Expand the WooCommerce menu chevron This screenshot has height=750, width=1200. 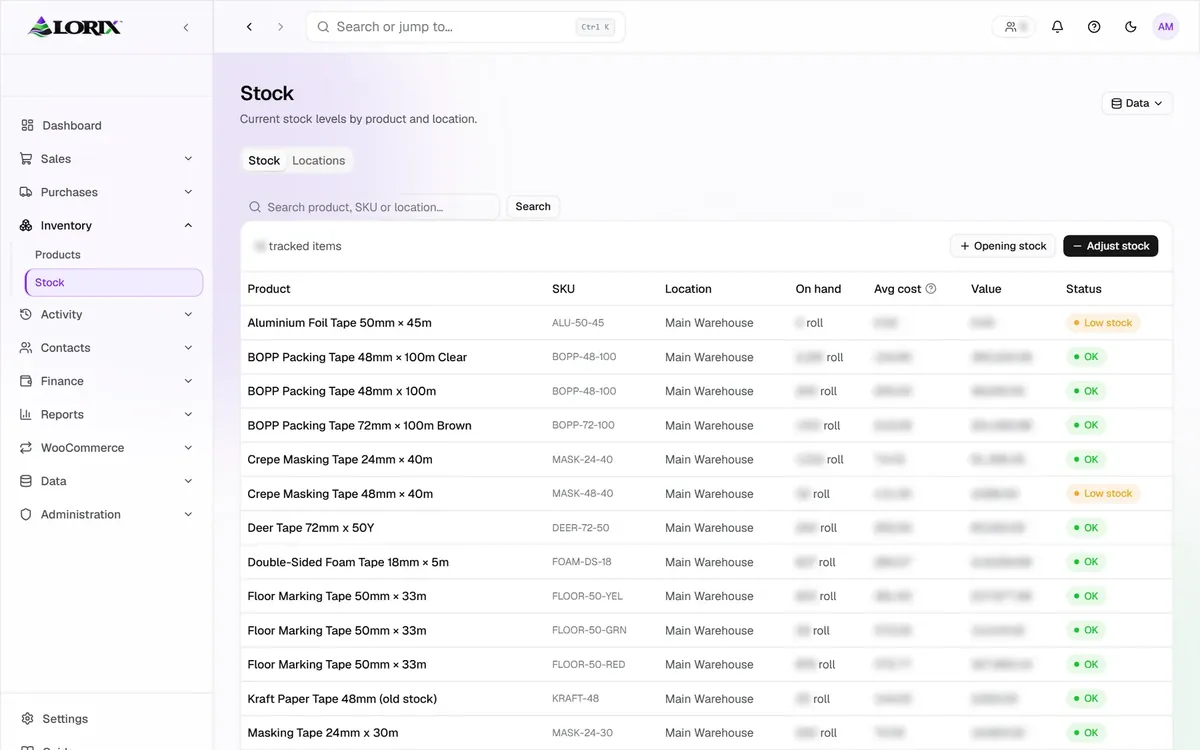click(x=188, y=448)
